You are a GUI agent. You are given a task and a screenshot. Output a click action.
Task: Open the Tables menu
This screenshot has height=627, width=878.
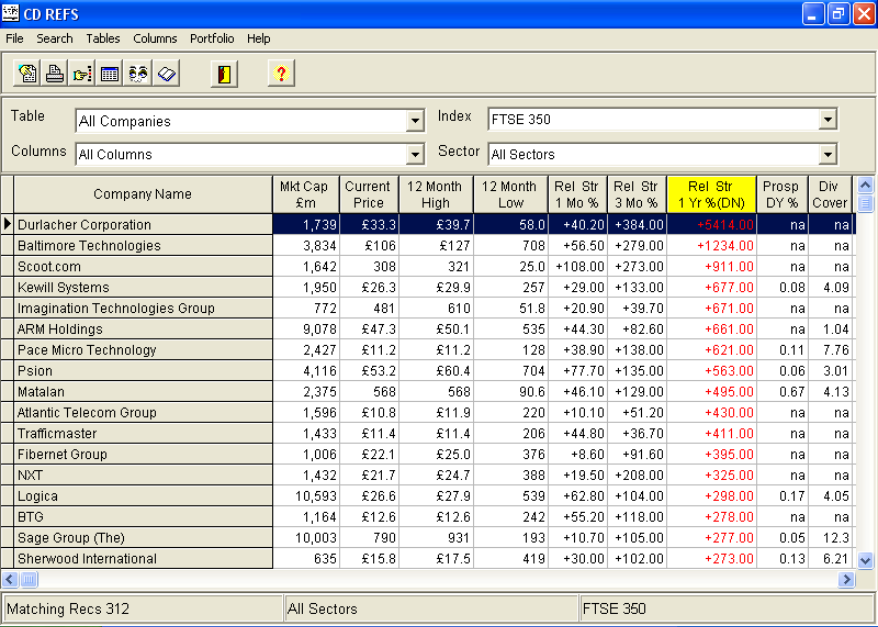[103, 39]
